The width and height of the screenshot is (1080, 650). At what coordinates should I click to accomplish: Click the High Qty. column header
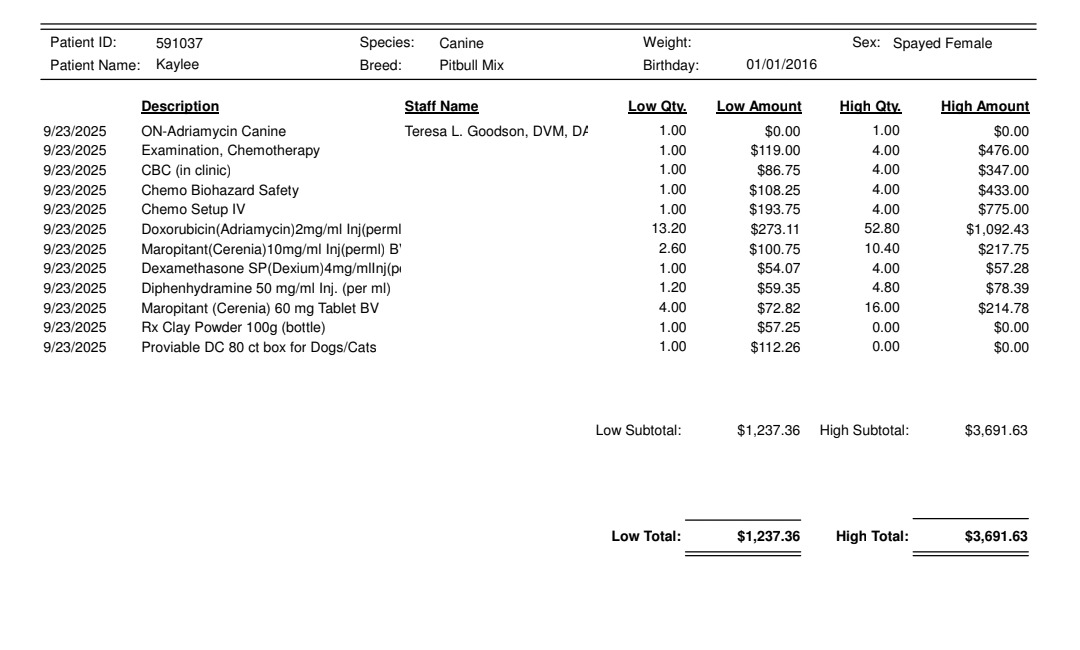tap(870, 107)
